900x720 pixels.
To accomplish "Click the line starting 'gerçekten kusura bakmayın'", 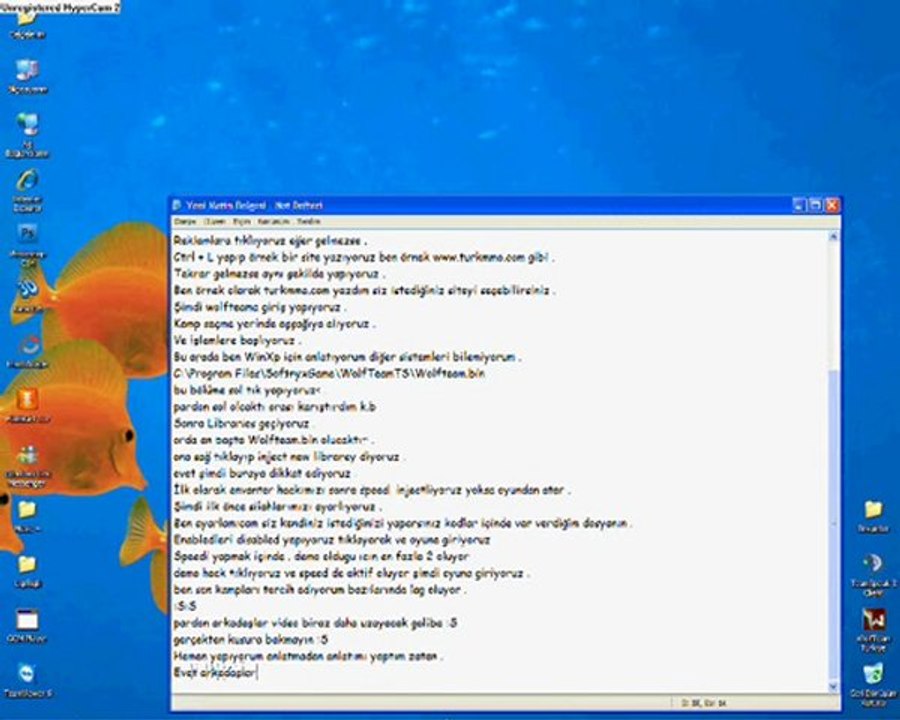I will (x=250, y=640).
